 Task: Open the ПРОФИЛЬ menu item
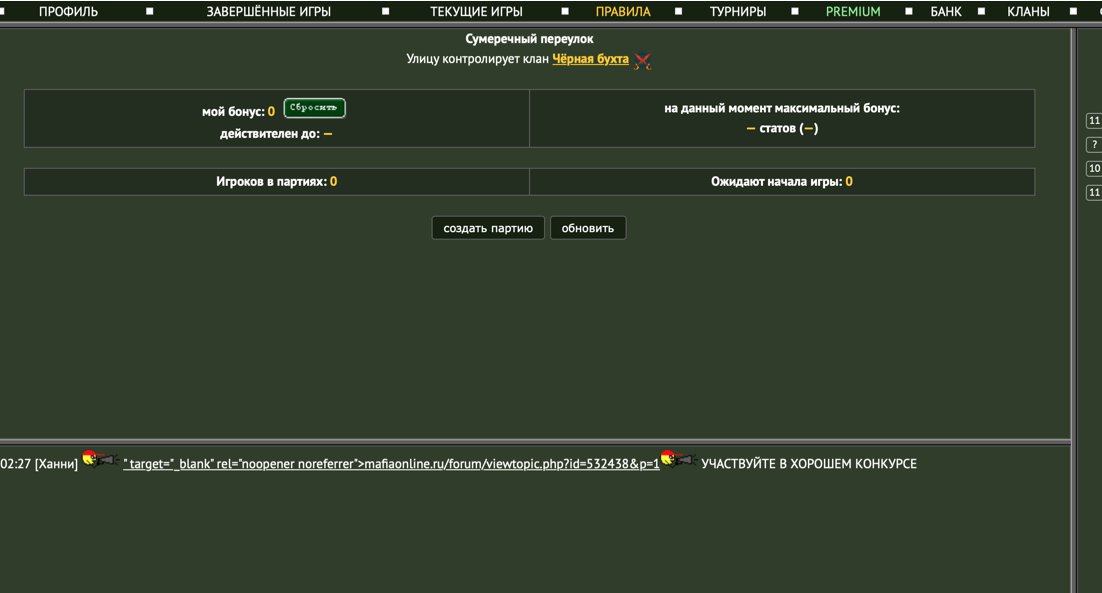point(68,11)
